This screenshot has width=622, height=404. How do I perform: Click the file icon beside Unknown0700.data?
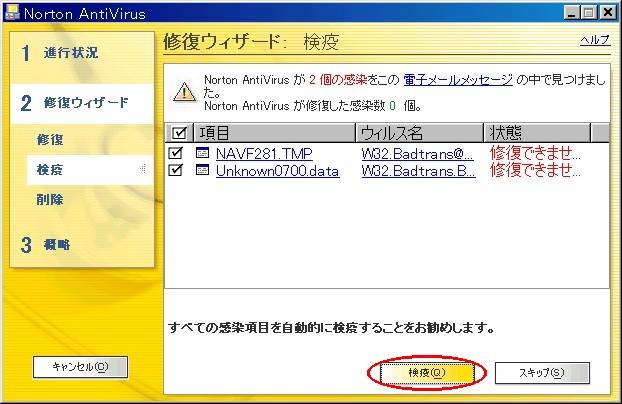[x=202, y=170]
